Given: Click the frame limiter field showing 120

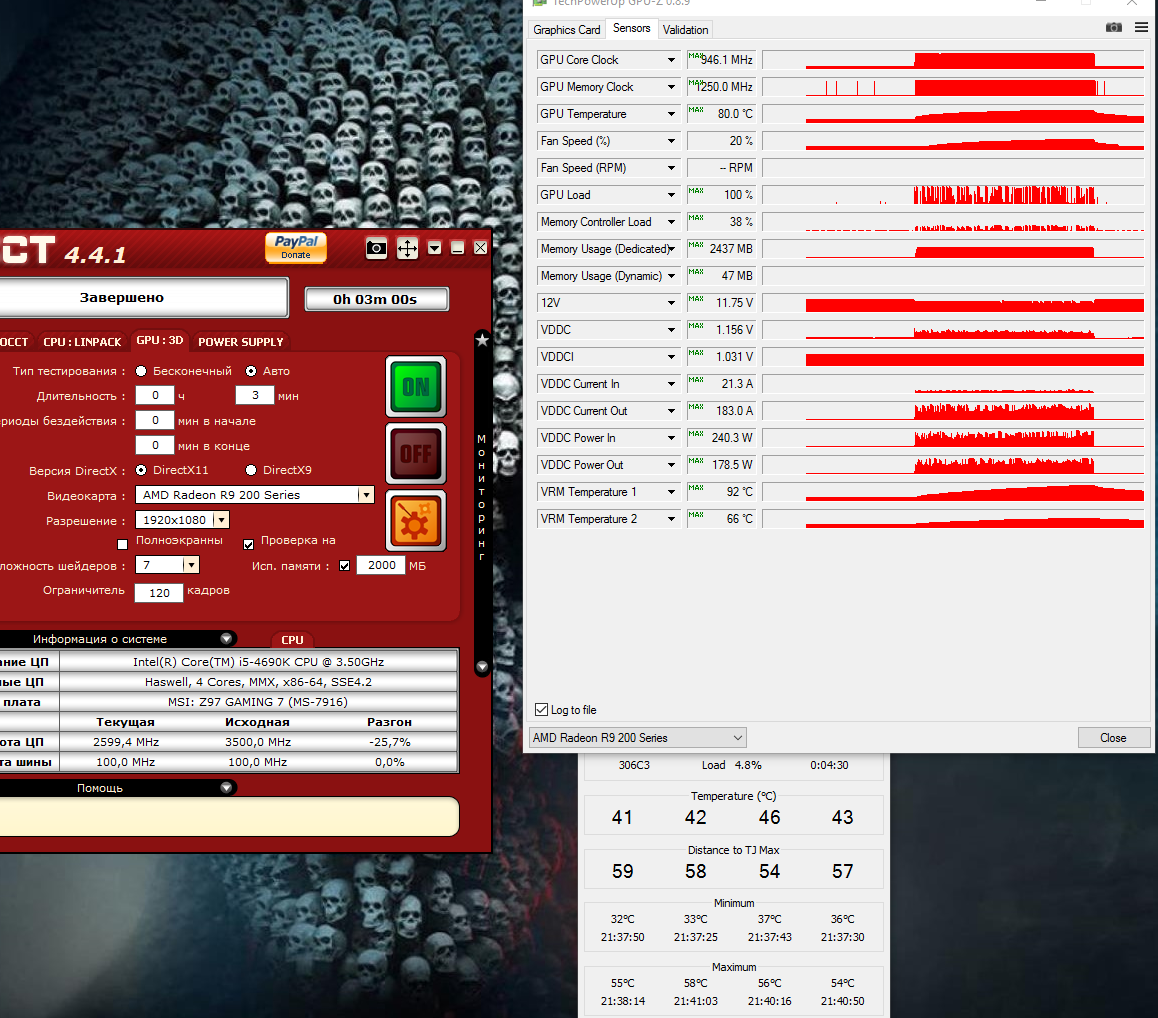Looking at the screenshot, I should pyautogui.click(x=159, y=592).
